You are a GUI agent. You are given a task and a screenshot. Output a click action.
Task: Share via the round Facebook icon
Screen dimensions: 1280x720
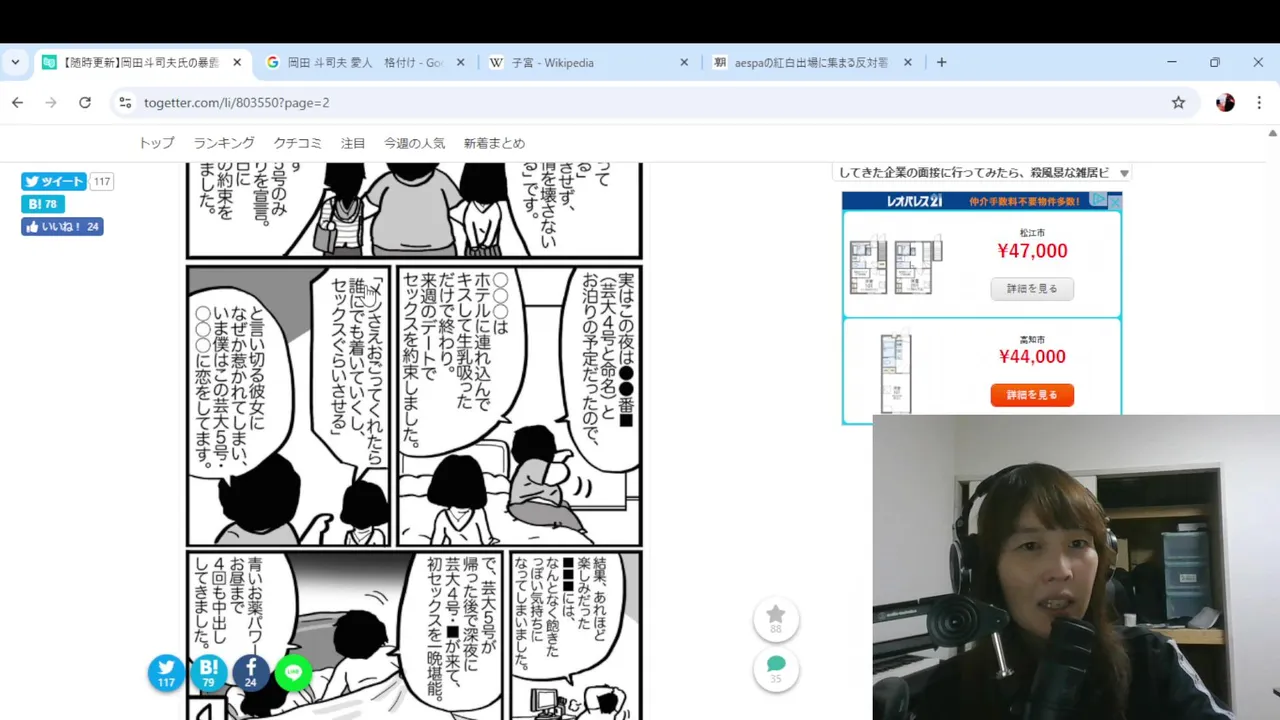point(251,673)
